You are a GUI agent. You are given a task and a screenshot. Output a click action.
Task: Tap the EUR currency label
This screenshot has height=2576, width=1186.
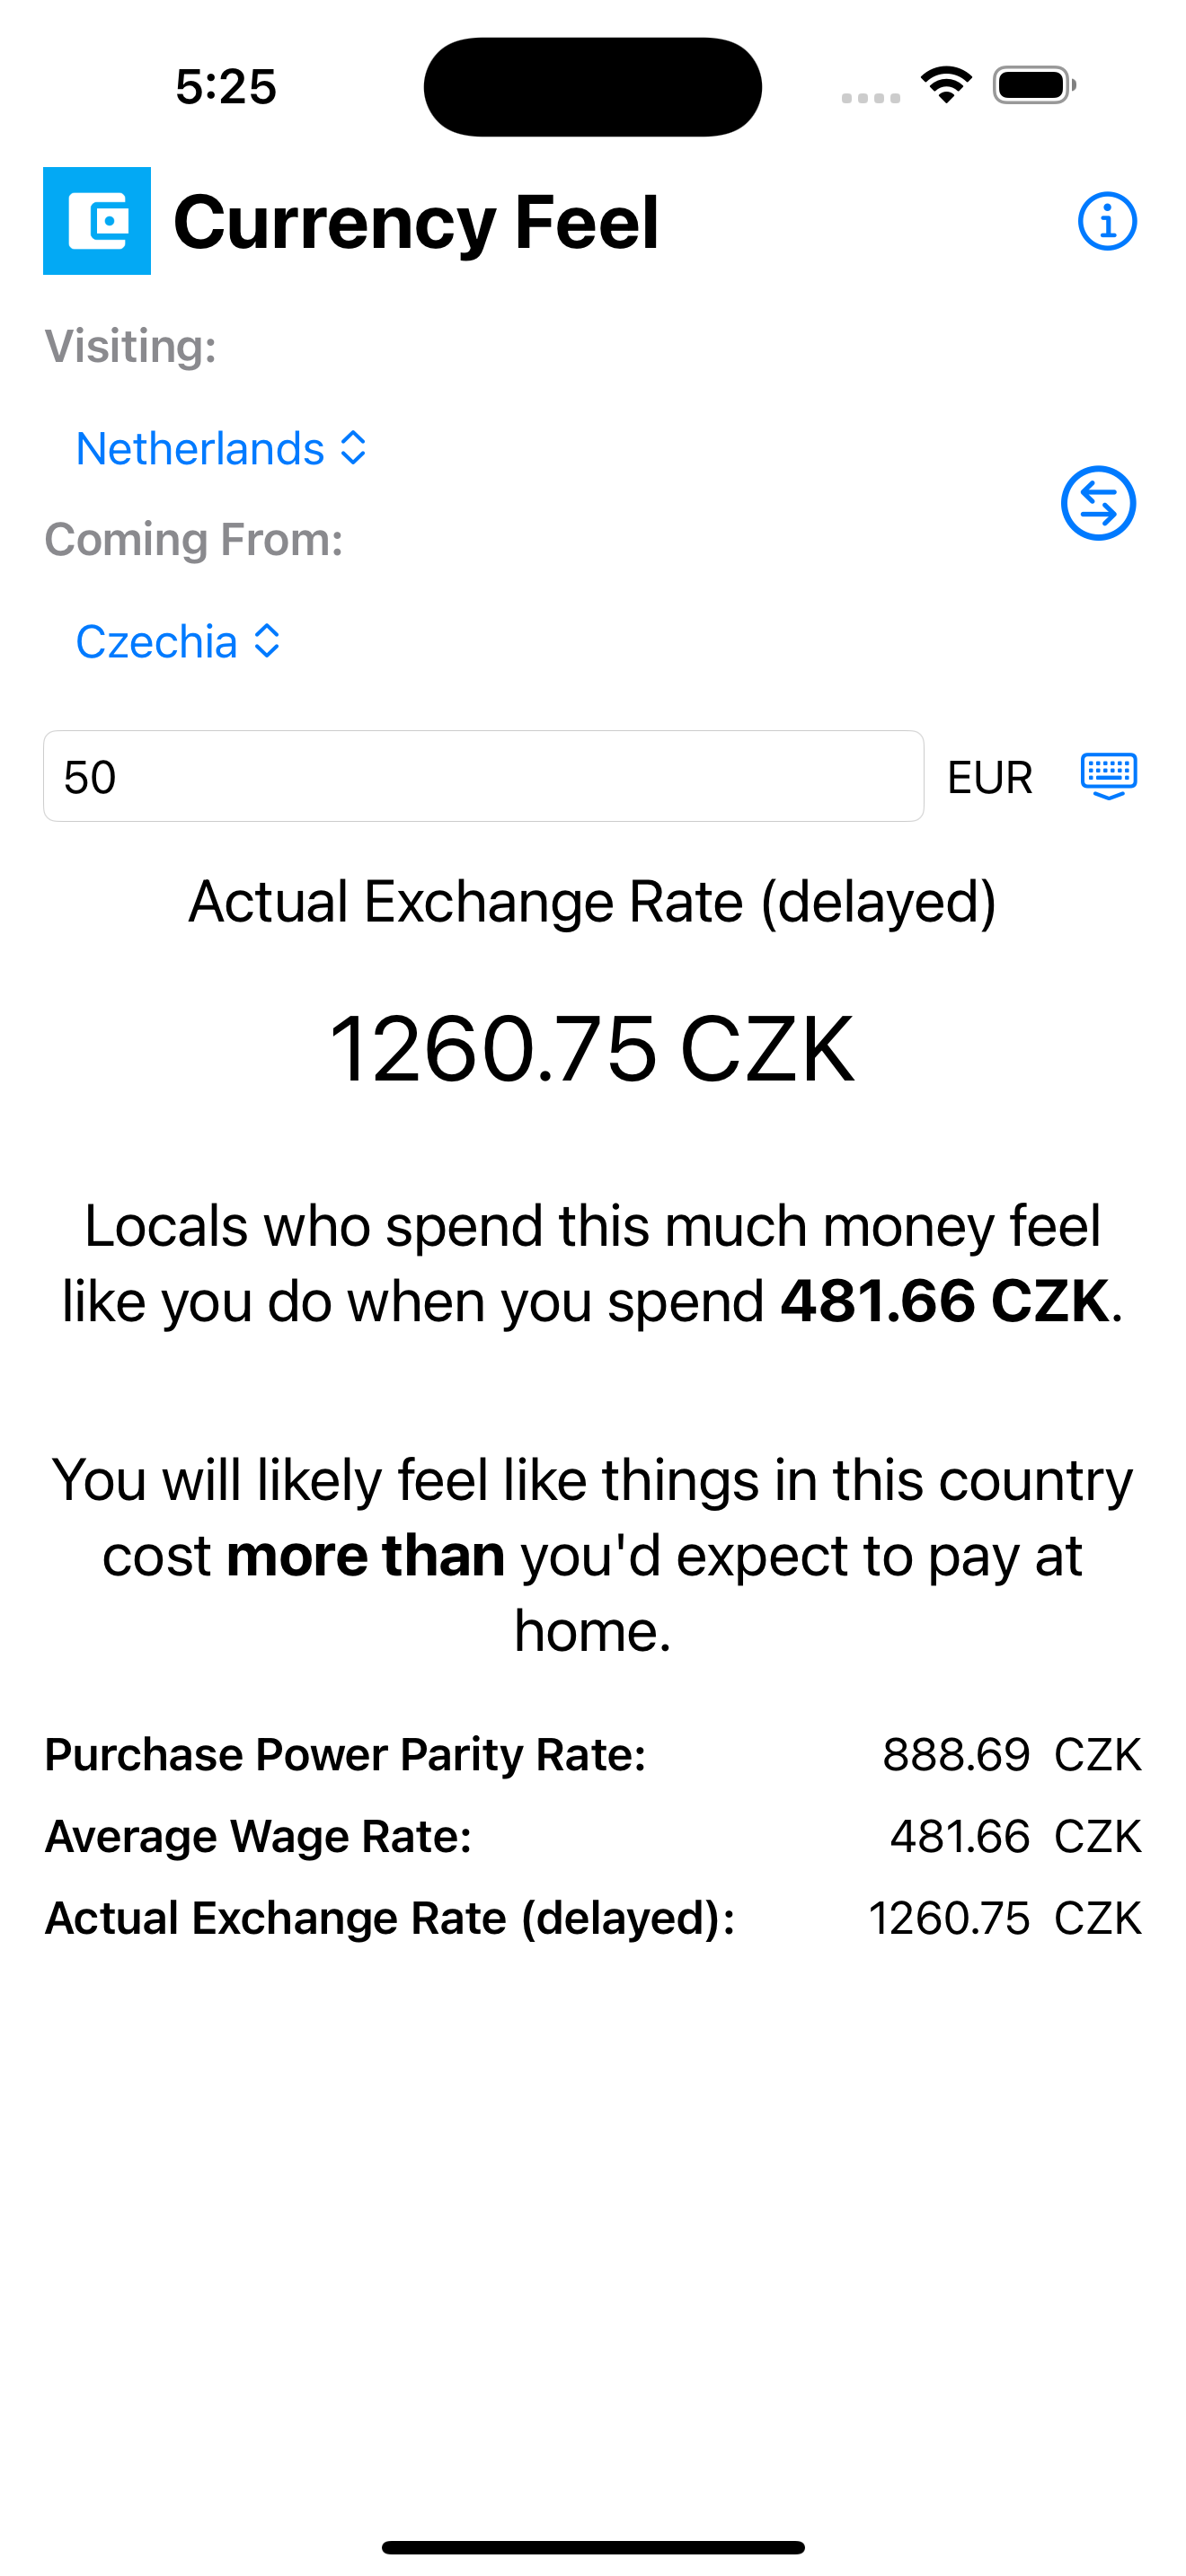989,778
